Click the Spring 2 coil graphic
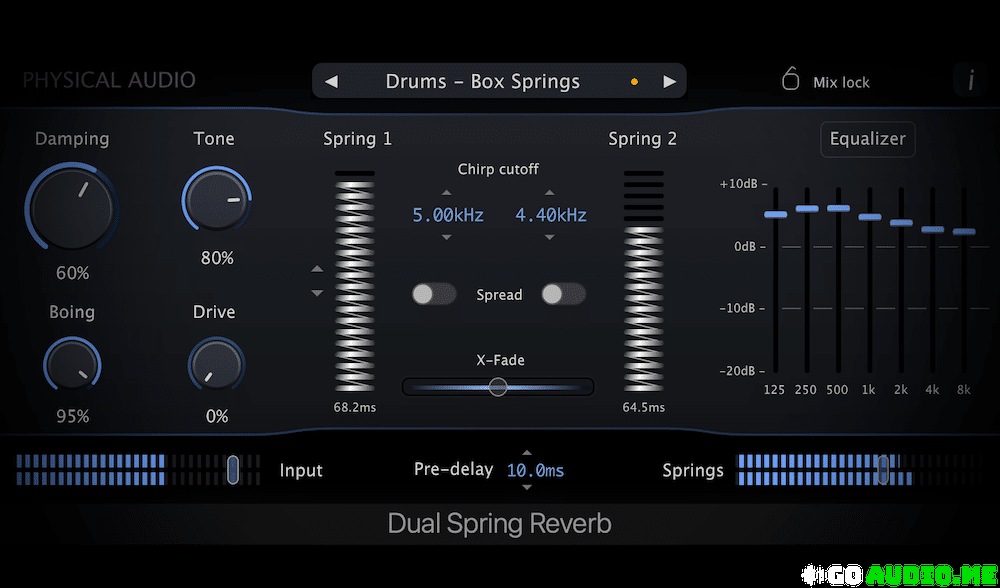Viewport: 1000px width, 588px height. (x=643, y=281)
